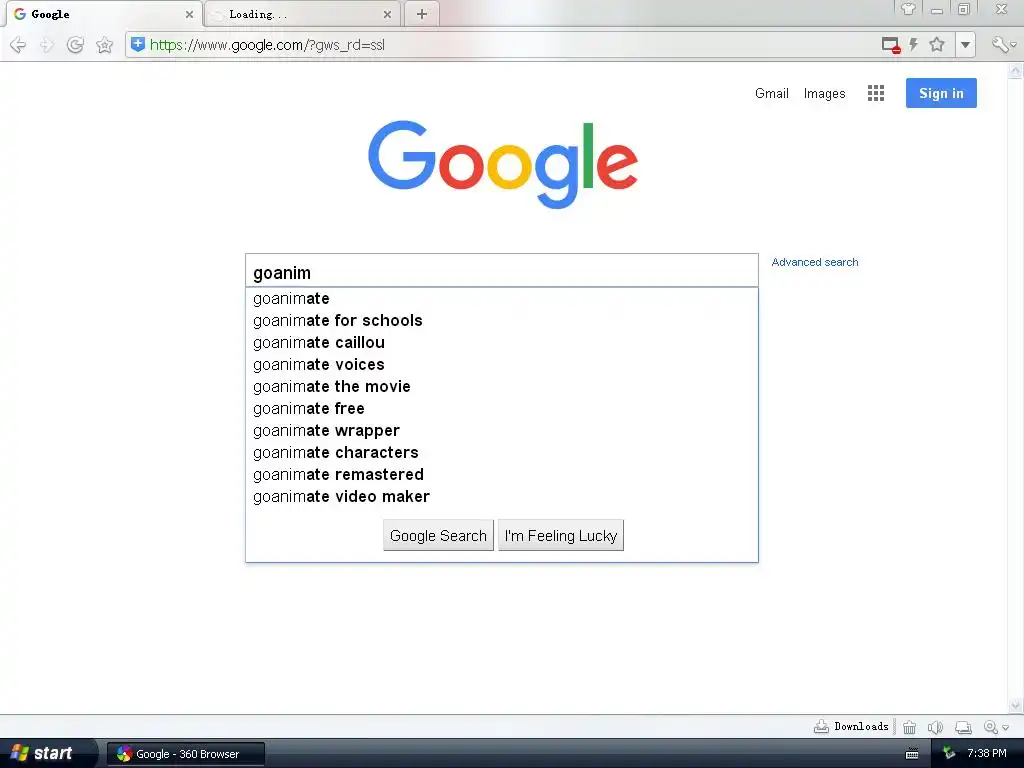
Task: Click the trash bin cleanup icon
Action: (x=910, y=727)
